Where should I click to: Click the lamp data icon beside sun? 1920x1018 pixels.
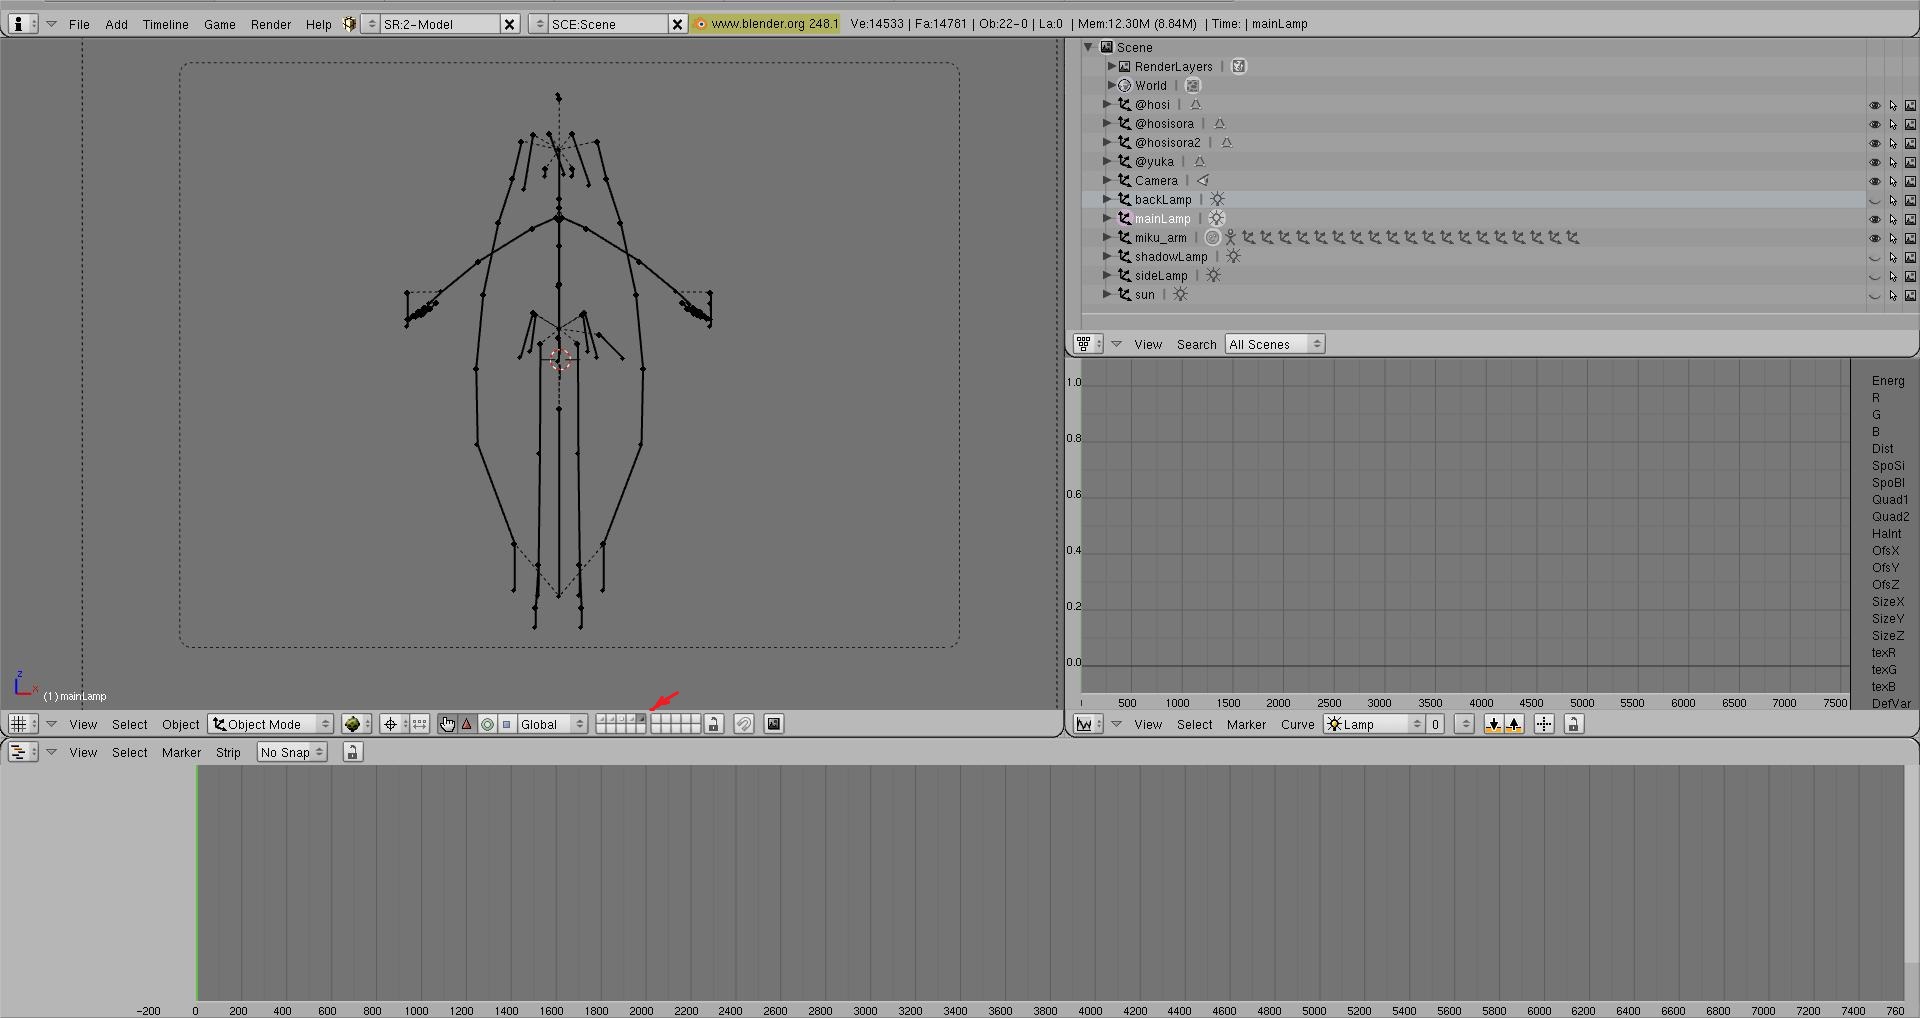pyautogui.click(x=1180, y=294)
